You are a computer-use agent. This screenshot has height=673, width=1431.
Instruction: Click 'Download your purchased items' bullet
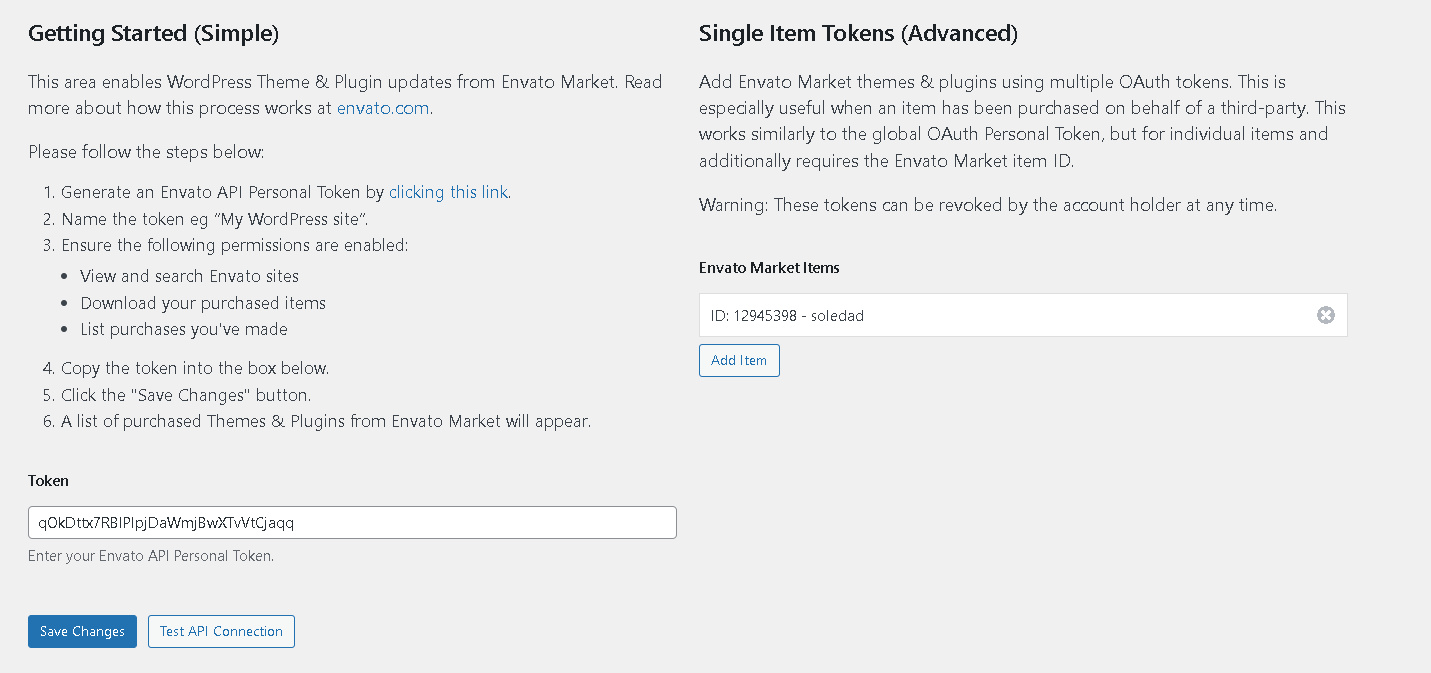203,303
